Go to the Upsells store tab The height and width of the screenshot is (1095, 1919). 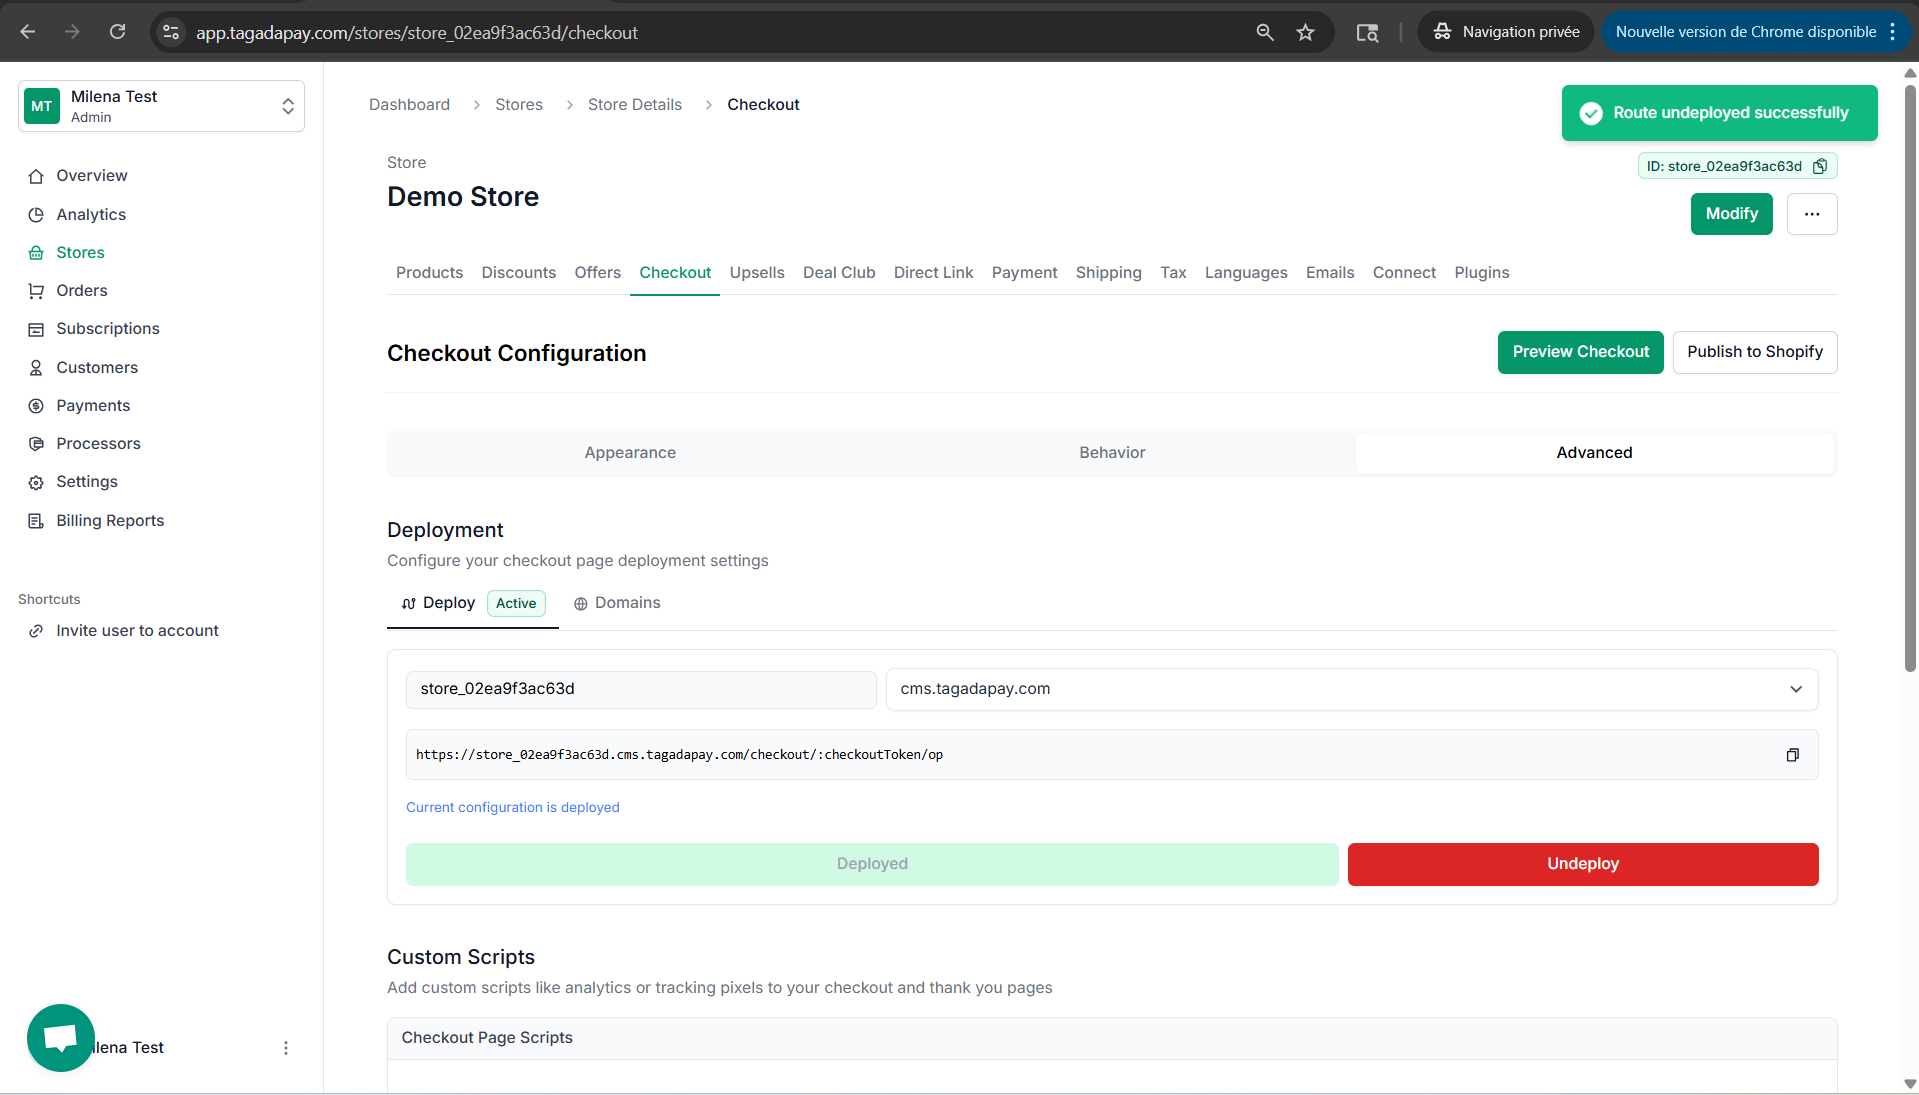756,273
